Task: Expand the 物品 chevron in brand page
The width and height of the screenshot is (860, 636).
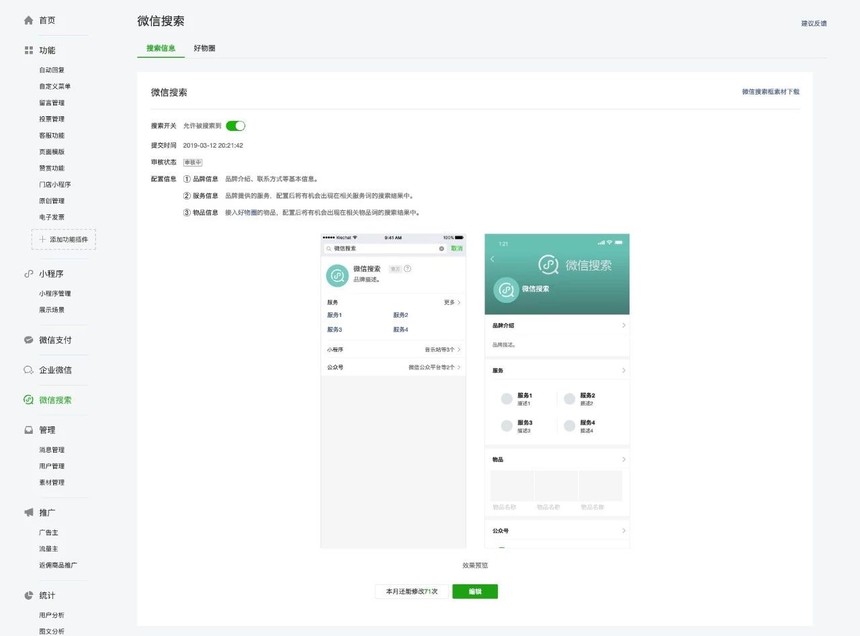Action: pyautogui.click(x=624, y=459)
